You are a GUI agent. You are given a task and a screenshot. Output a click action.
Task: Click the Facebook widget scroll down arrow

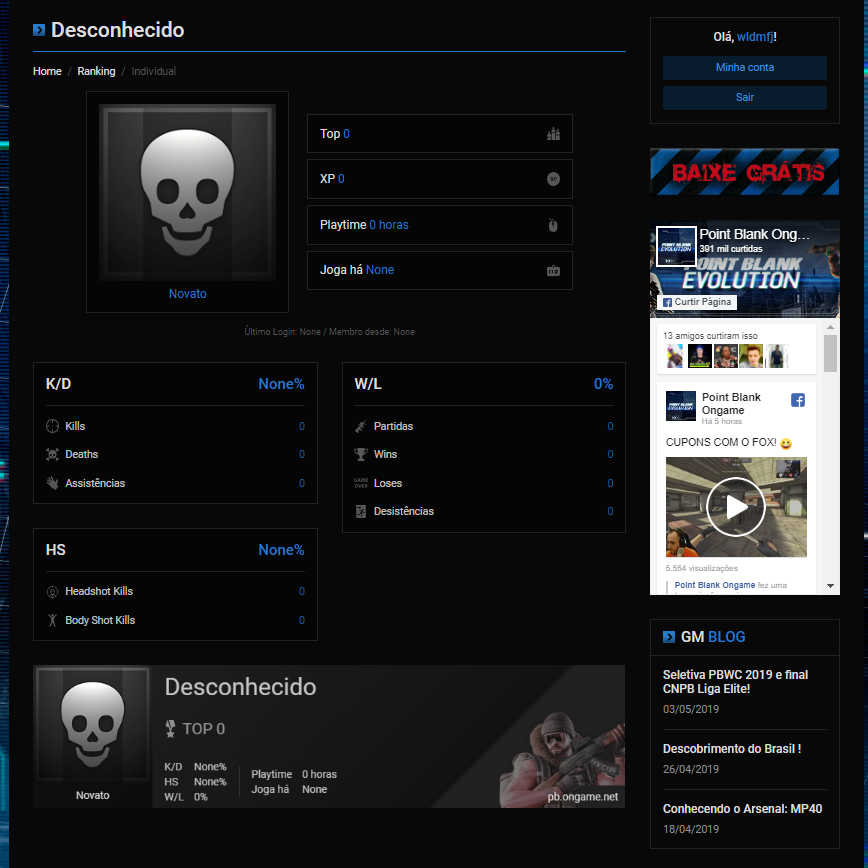click(830, 586)
